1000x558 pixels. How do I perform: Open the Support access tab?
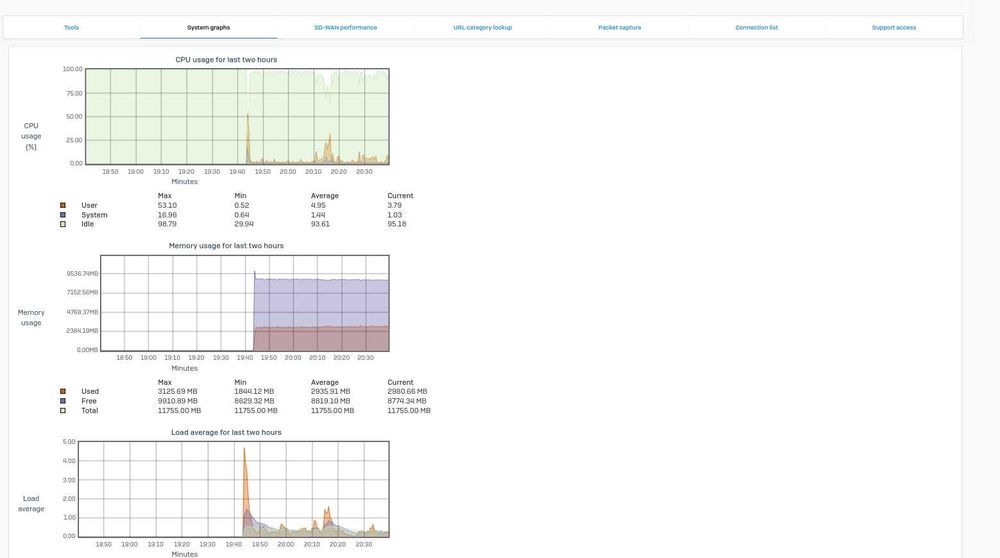pos(894,27)
